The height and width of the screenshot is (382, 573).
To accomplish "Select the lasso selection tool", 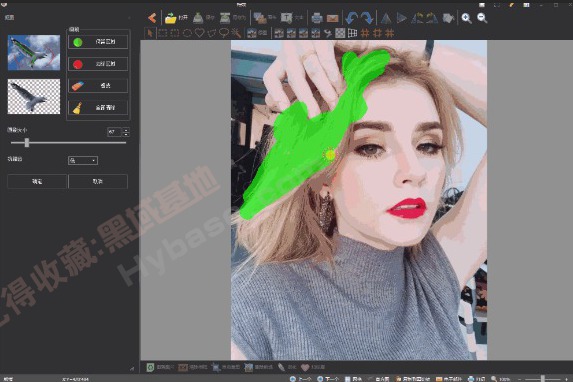I will (x=224, y=33).
